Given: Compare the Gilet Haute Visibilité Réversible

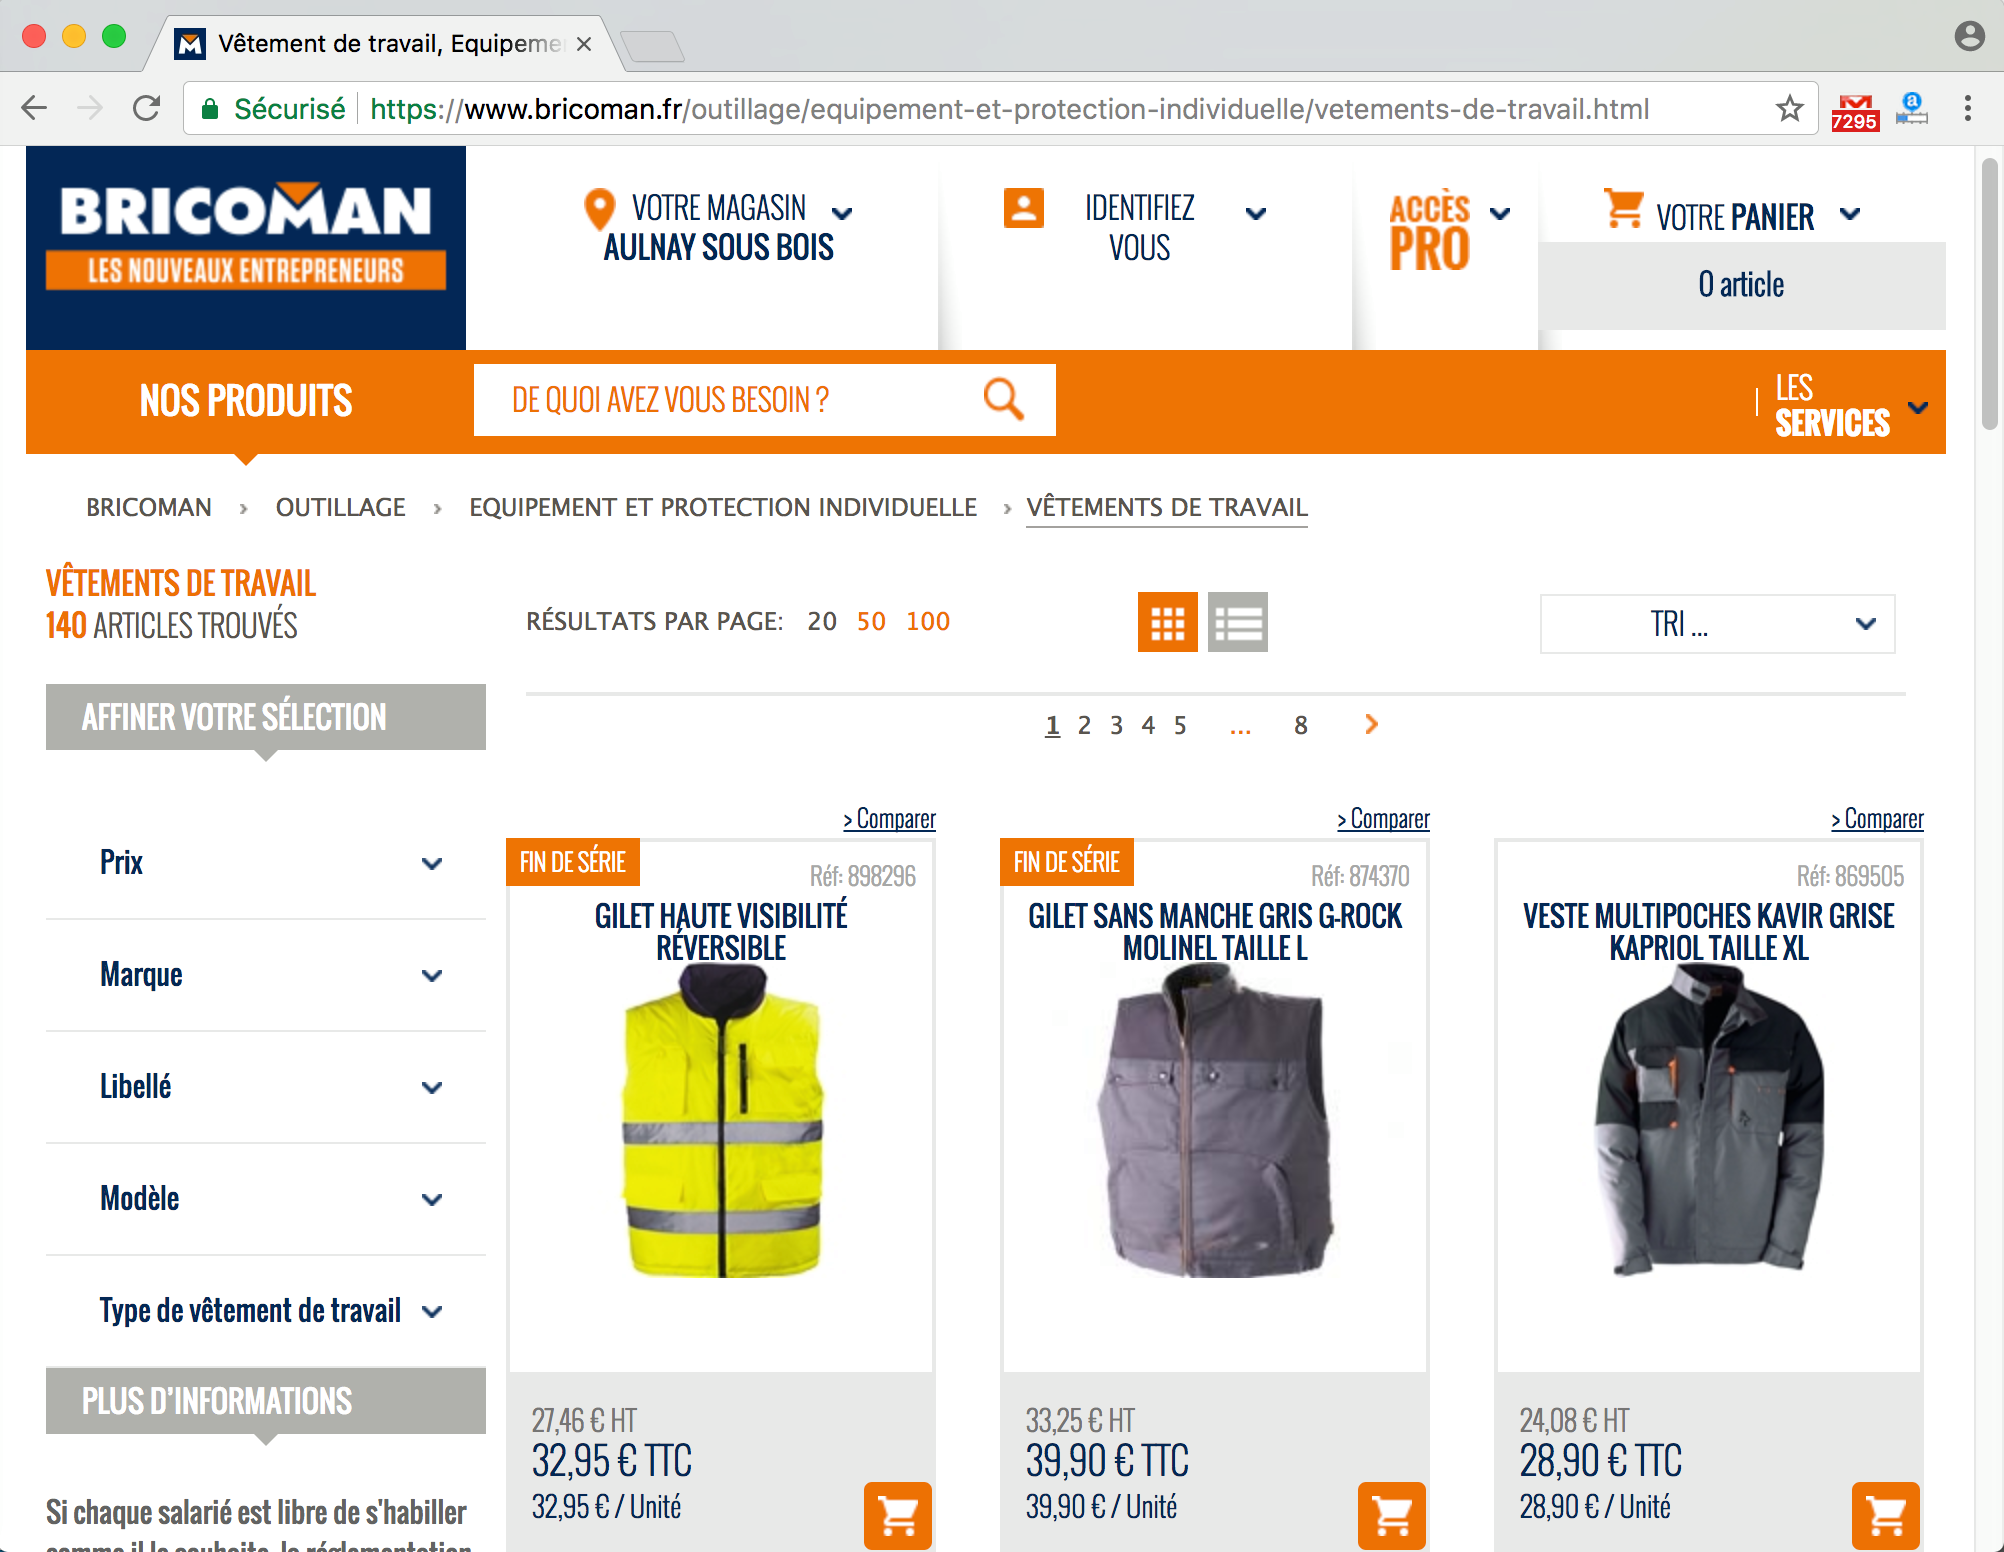Looking at the screenshot, I should (889, 819).
